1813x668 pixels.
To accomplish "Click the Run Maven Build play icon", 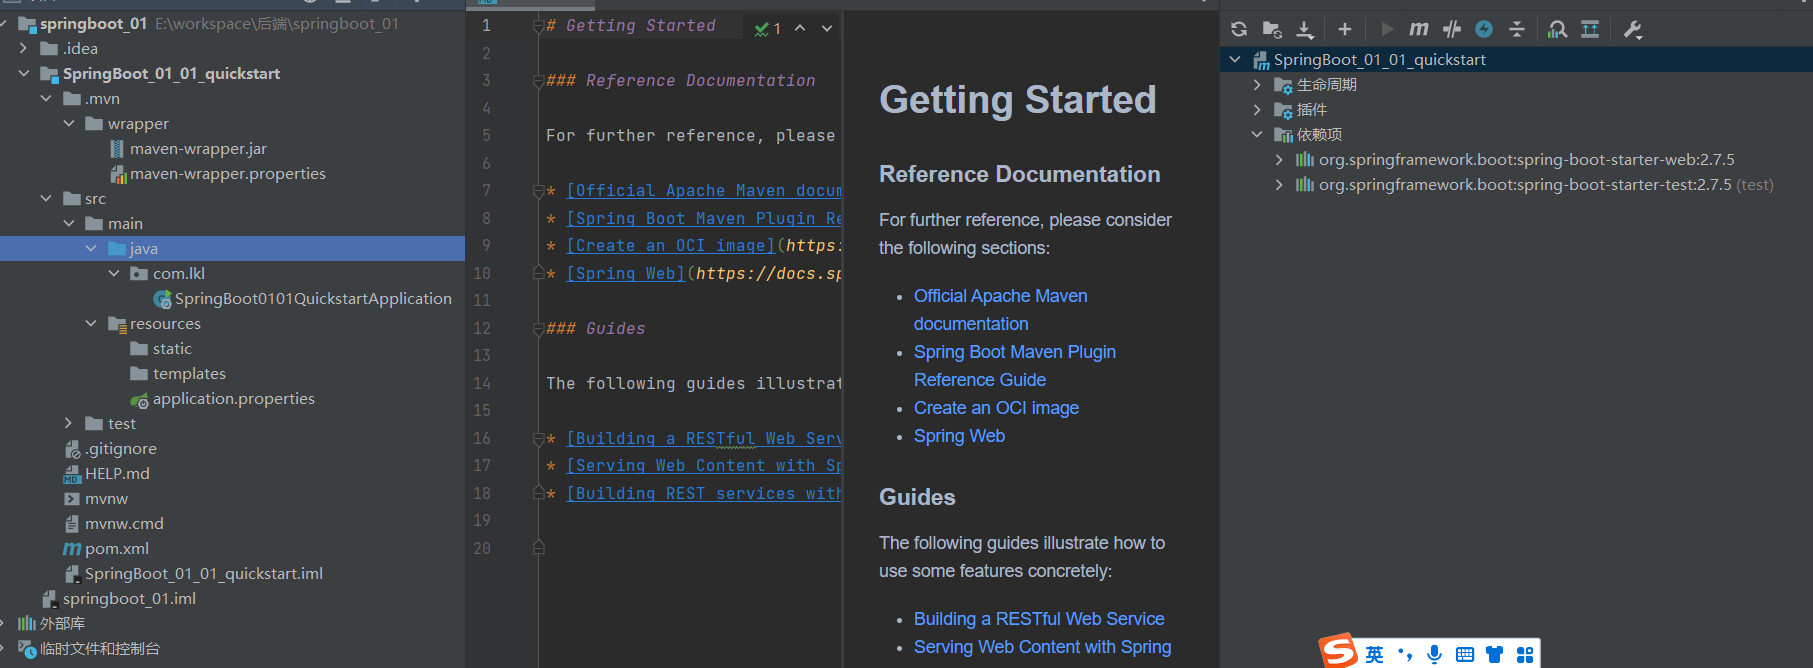I will pos(1386,29).
